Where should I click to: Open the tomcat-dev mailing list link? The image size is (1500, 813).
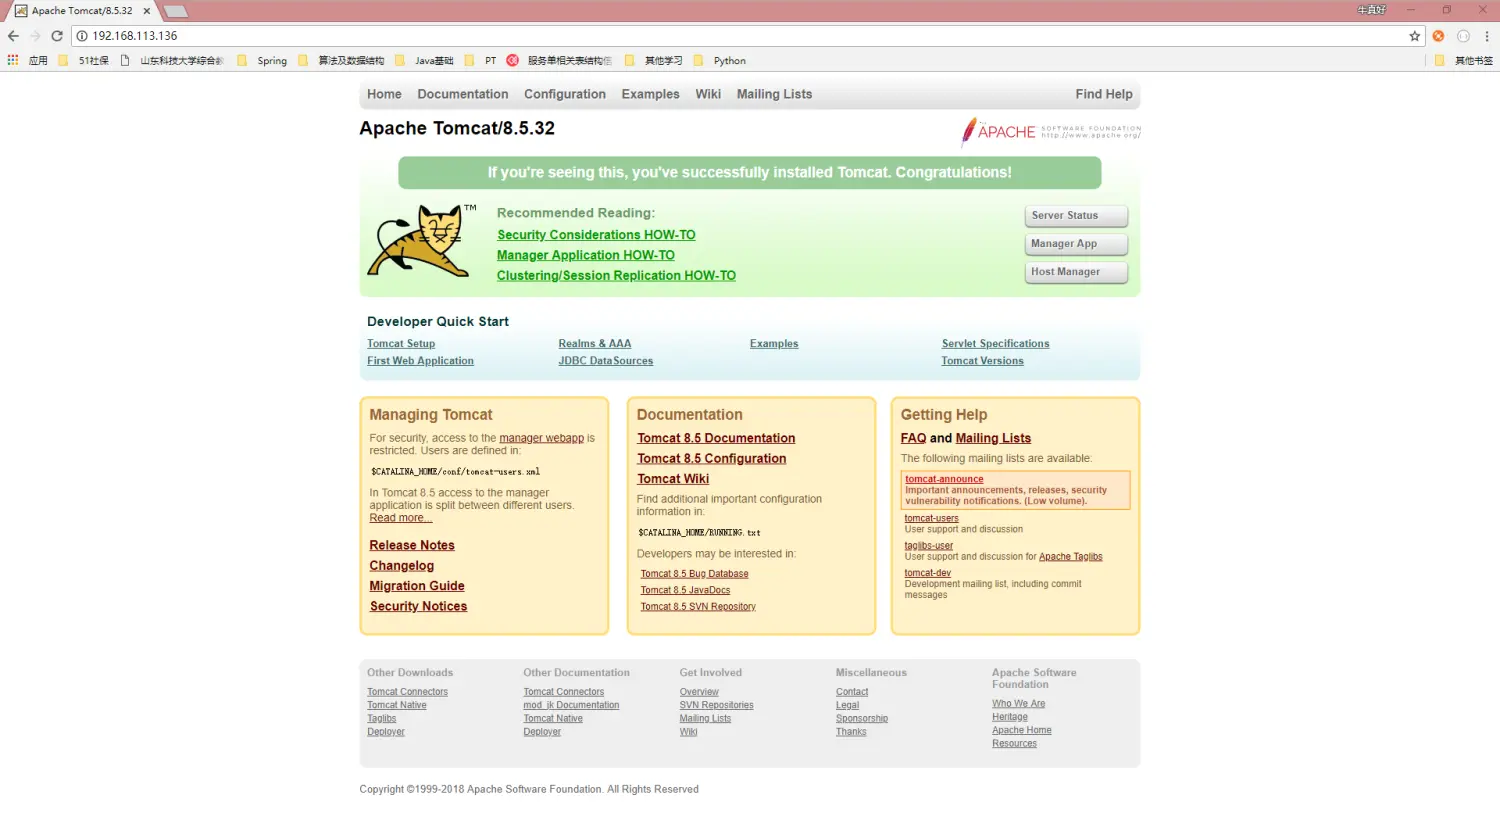(927, 574)
